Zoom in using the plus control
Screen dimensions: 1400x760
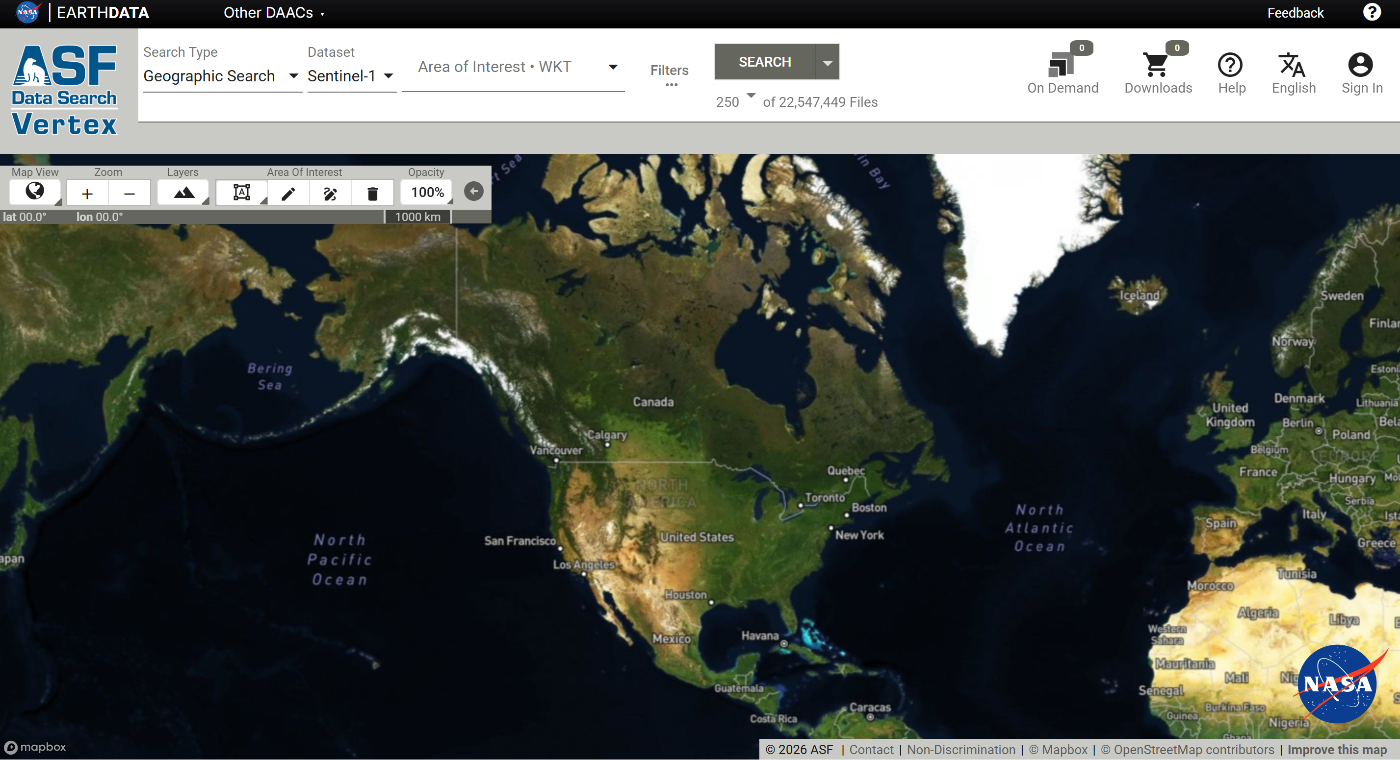click(86, 192)
